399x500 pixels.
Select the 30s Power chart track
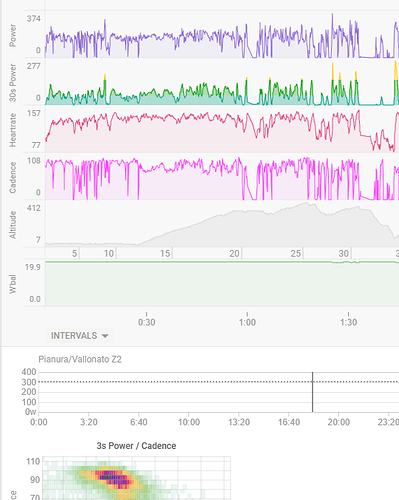[222, 82]
